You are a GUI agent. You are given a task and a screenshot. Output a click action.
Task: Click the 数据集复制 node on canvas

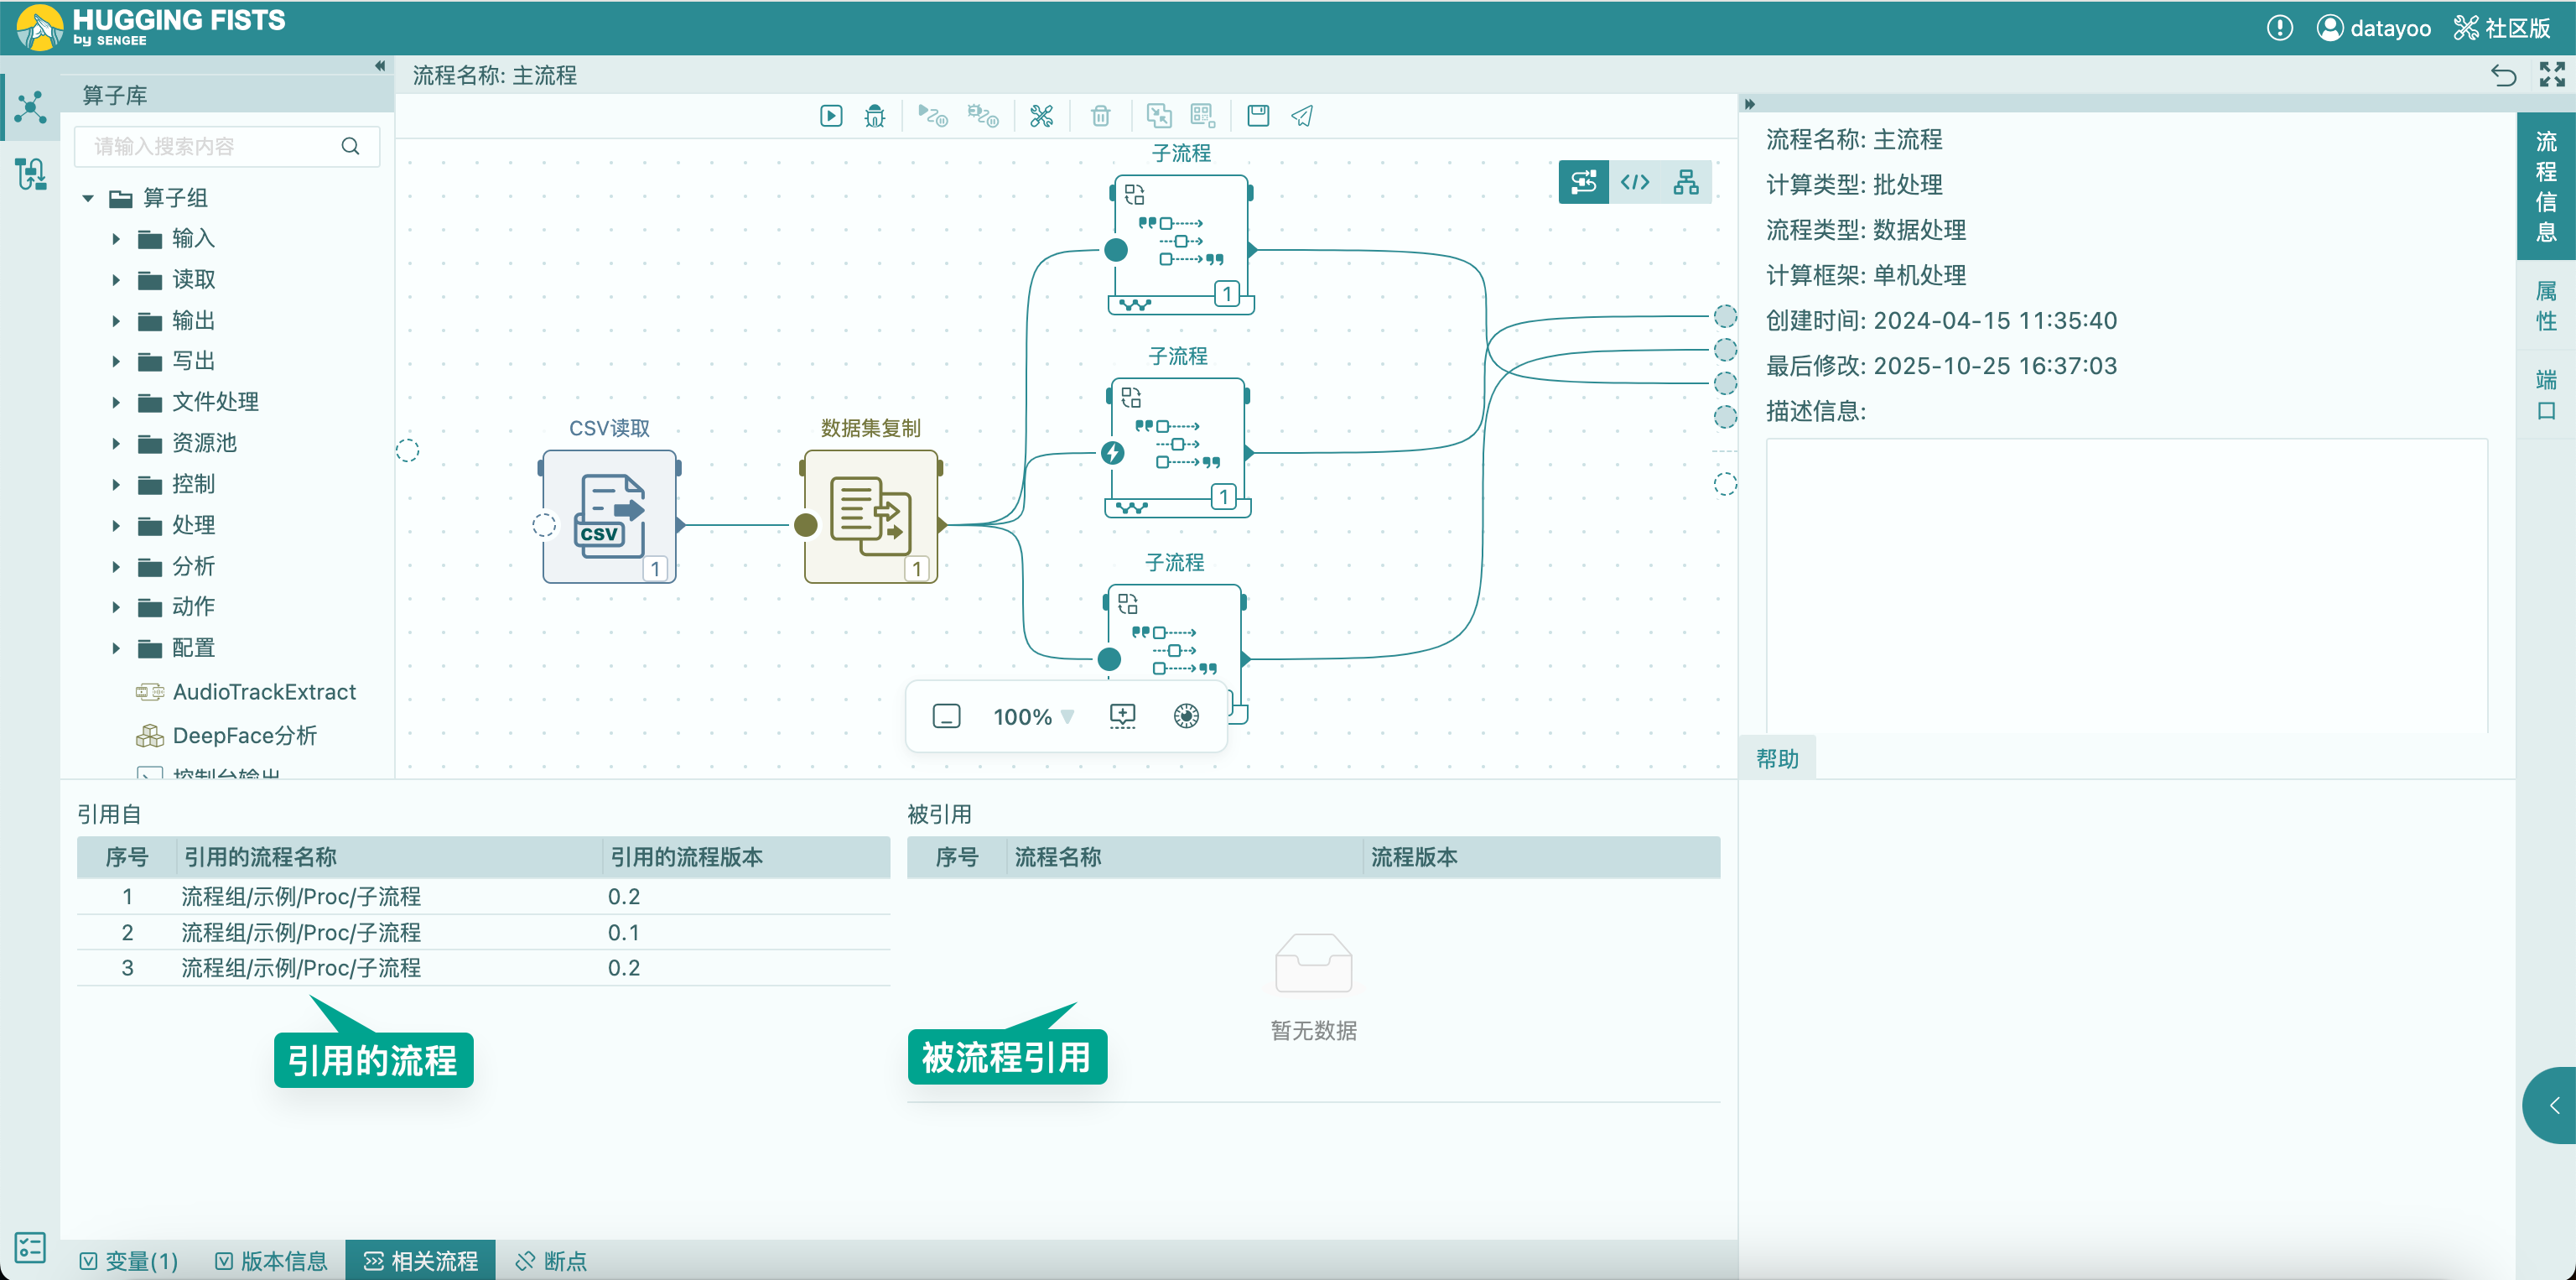(x=871, y=517)
